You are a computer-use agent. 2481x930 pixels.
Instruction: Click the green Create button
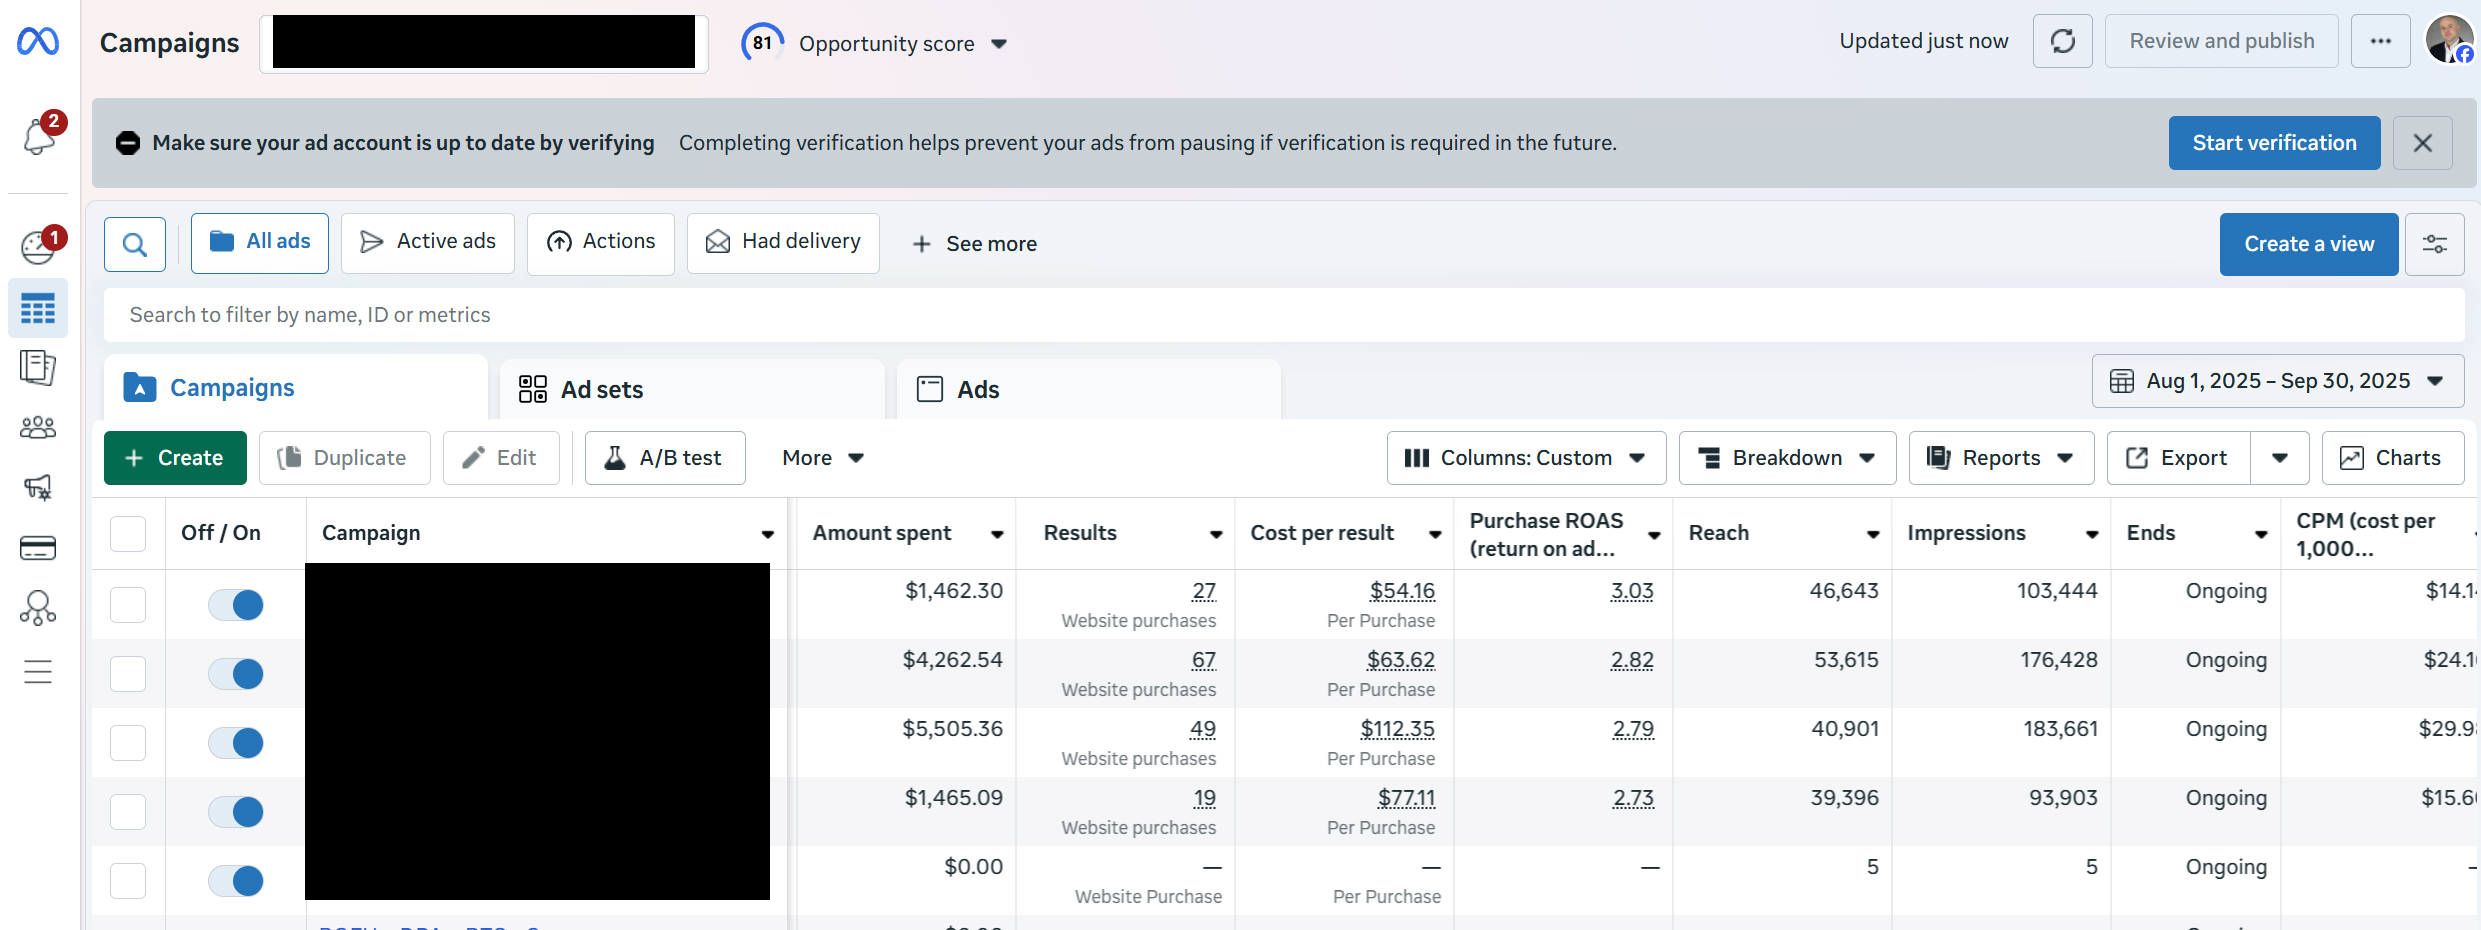pyautogui.click(x=175, y=458)
